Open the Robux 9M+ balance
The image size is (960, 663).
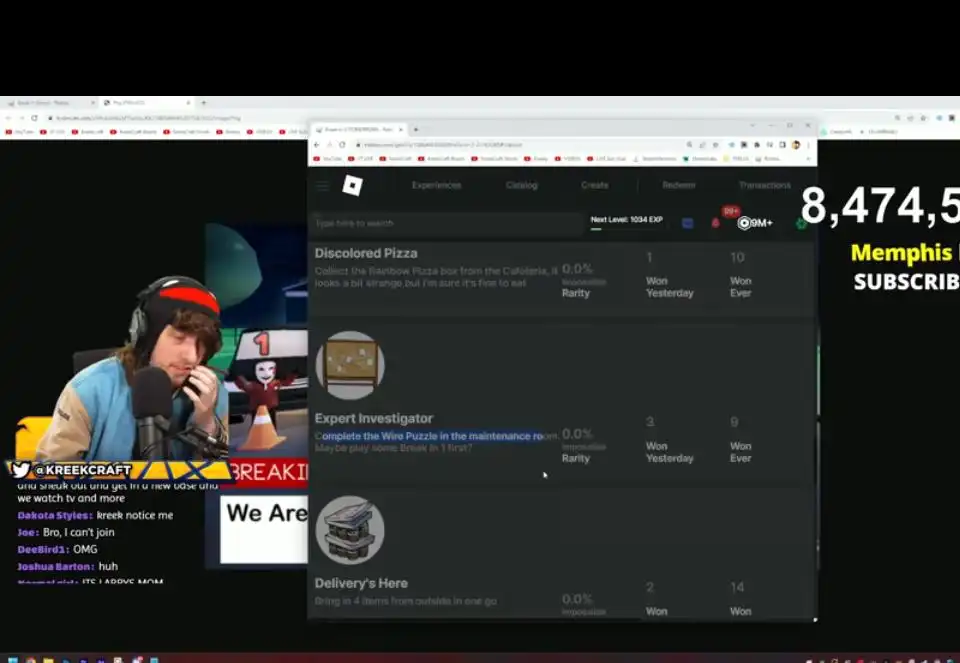coord(755,223)
